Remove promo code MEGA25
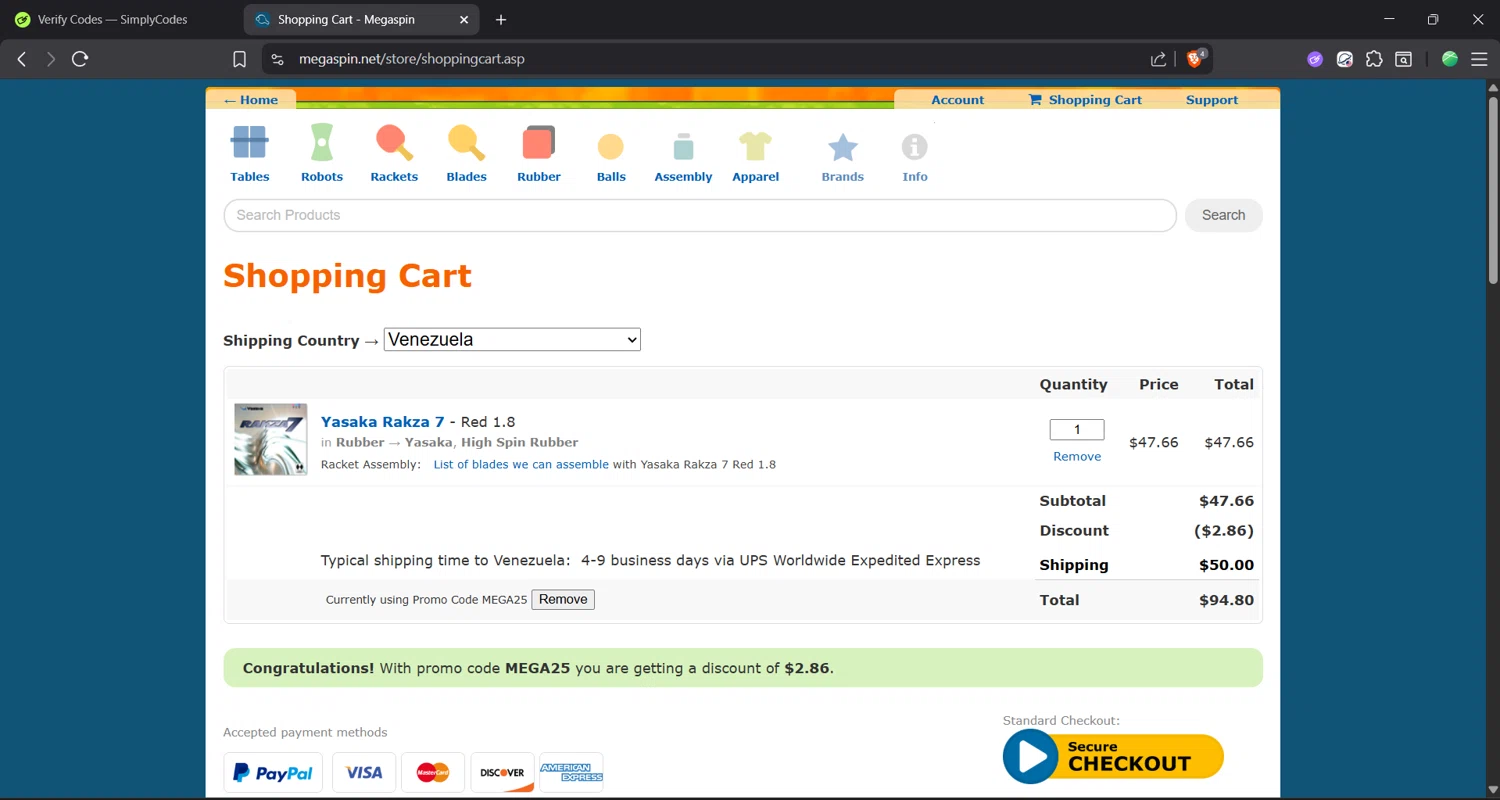The width and height of the screenshot is (1500, 800). point(563,599)
